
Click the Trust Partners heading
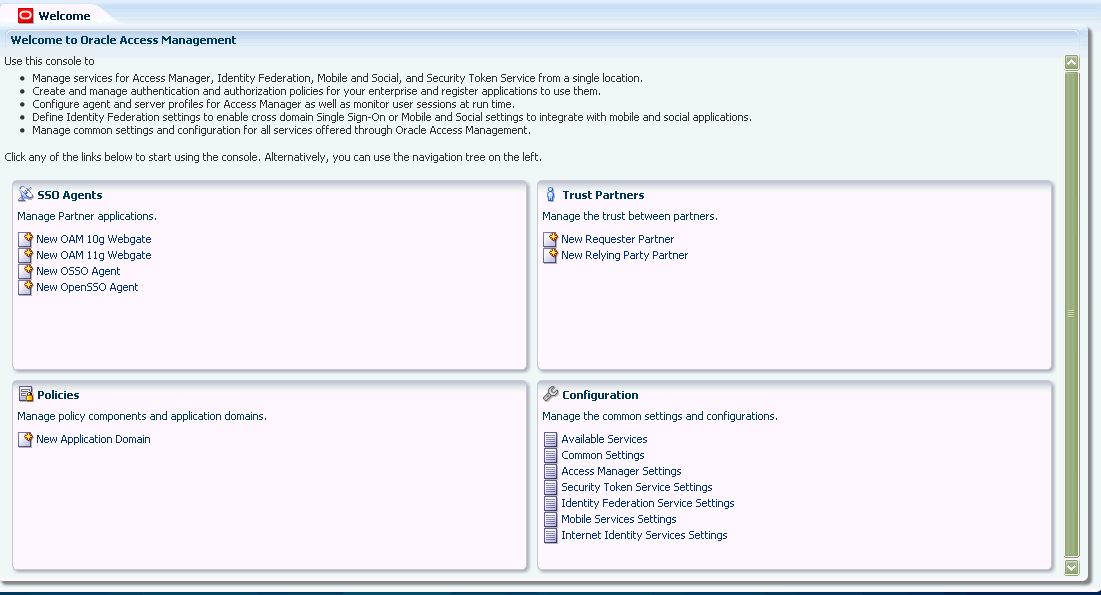point(603,195)
